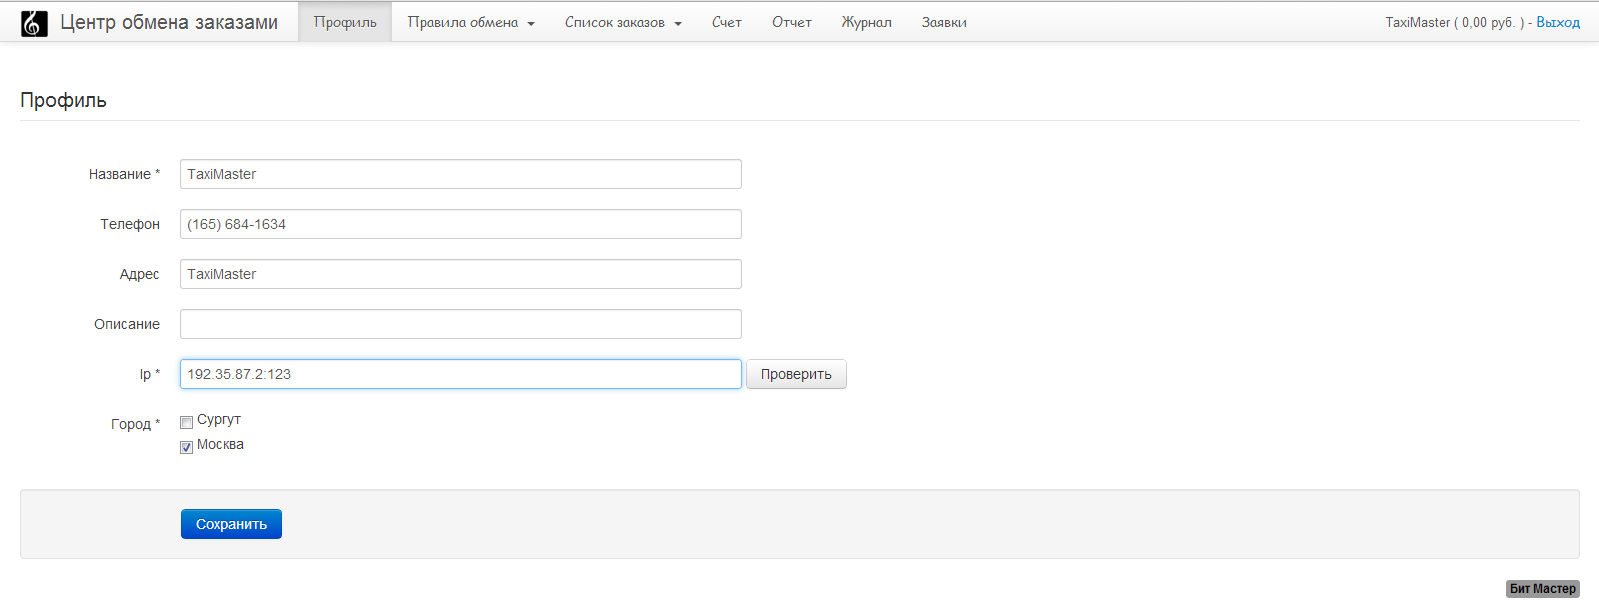Focus the Название input field

tap(460, 174)
